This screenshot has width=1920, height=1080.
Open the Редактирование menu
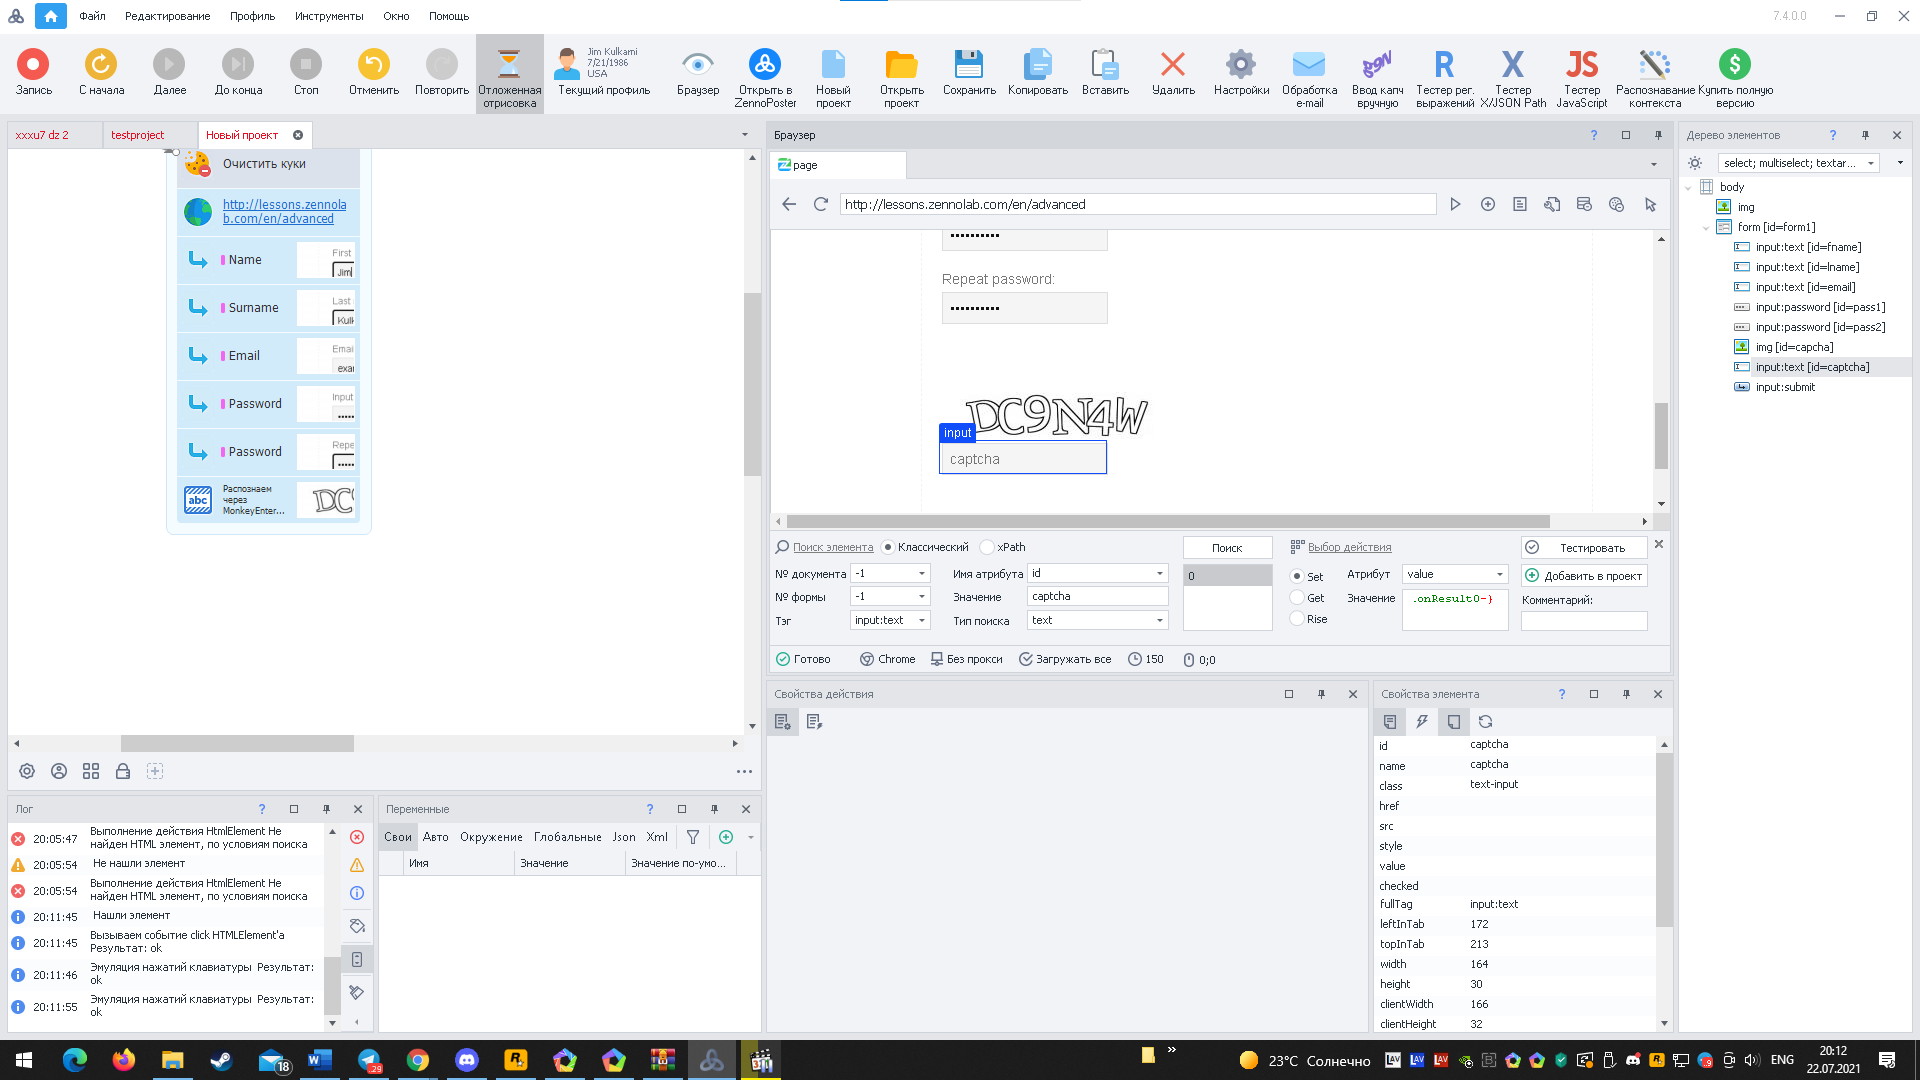click(167, 16)
